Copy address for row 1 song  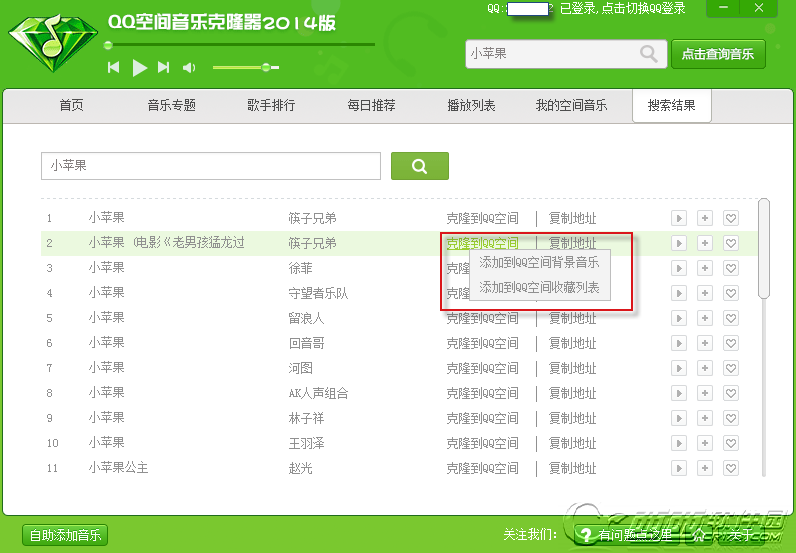point(573,218)
